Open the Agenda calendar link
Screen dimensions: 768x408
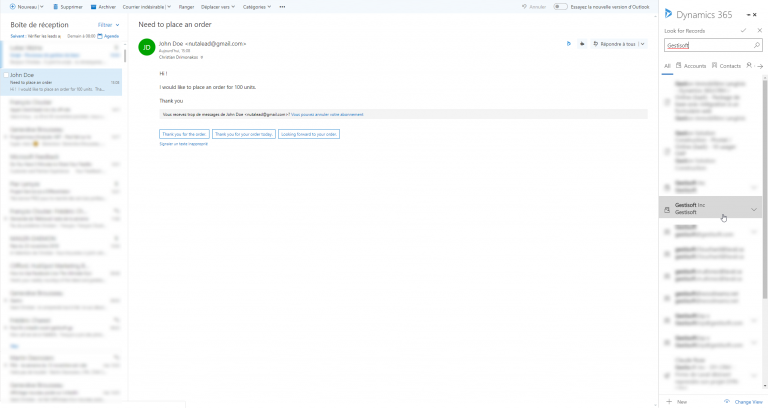[108, 36]
